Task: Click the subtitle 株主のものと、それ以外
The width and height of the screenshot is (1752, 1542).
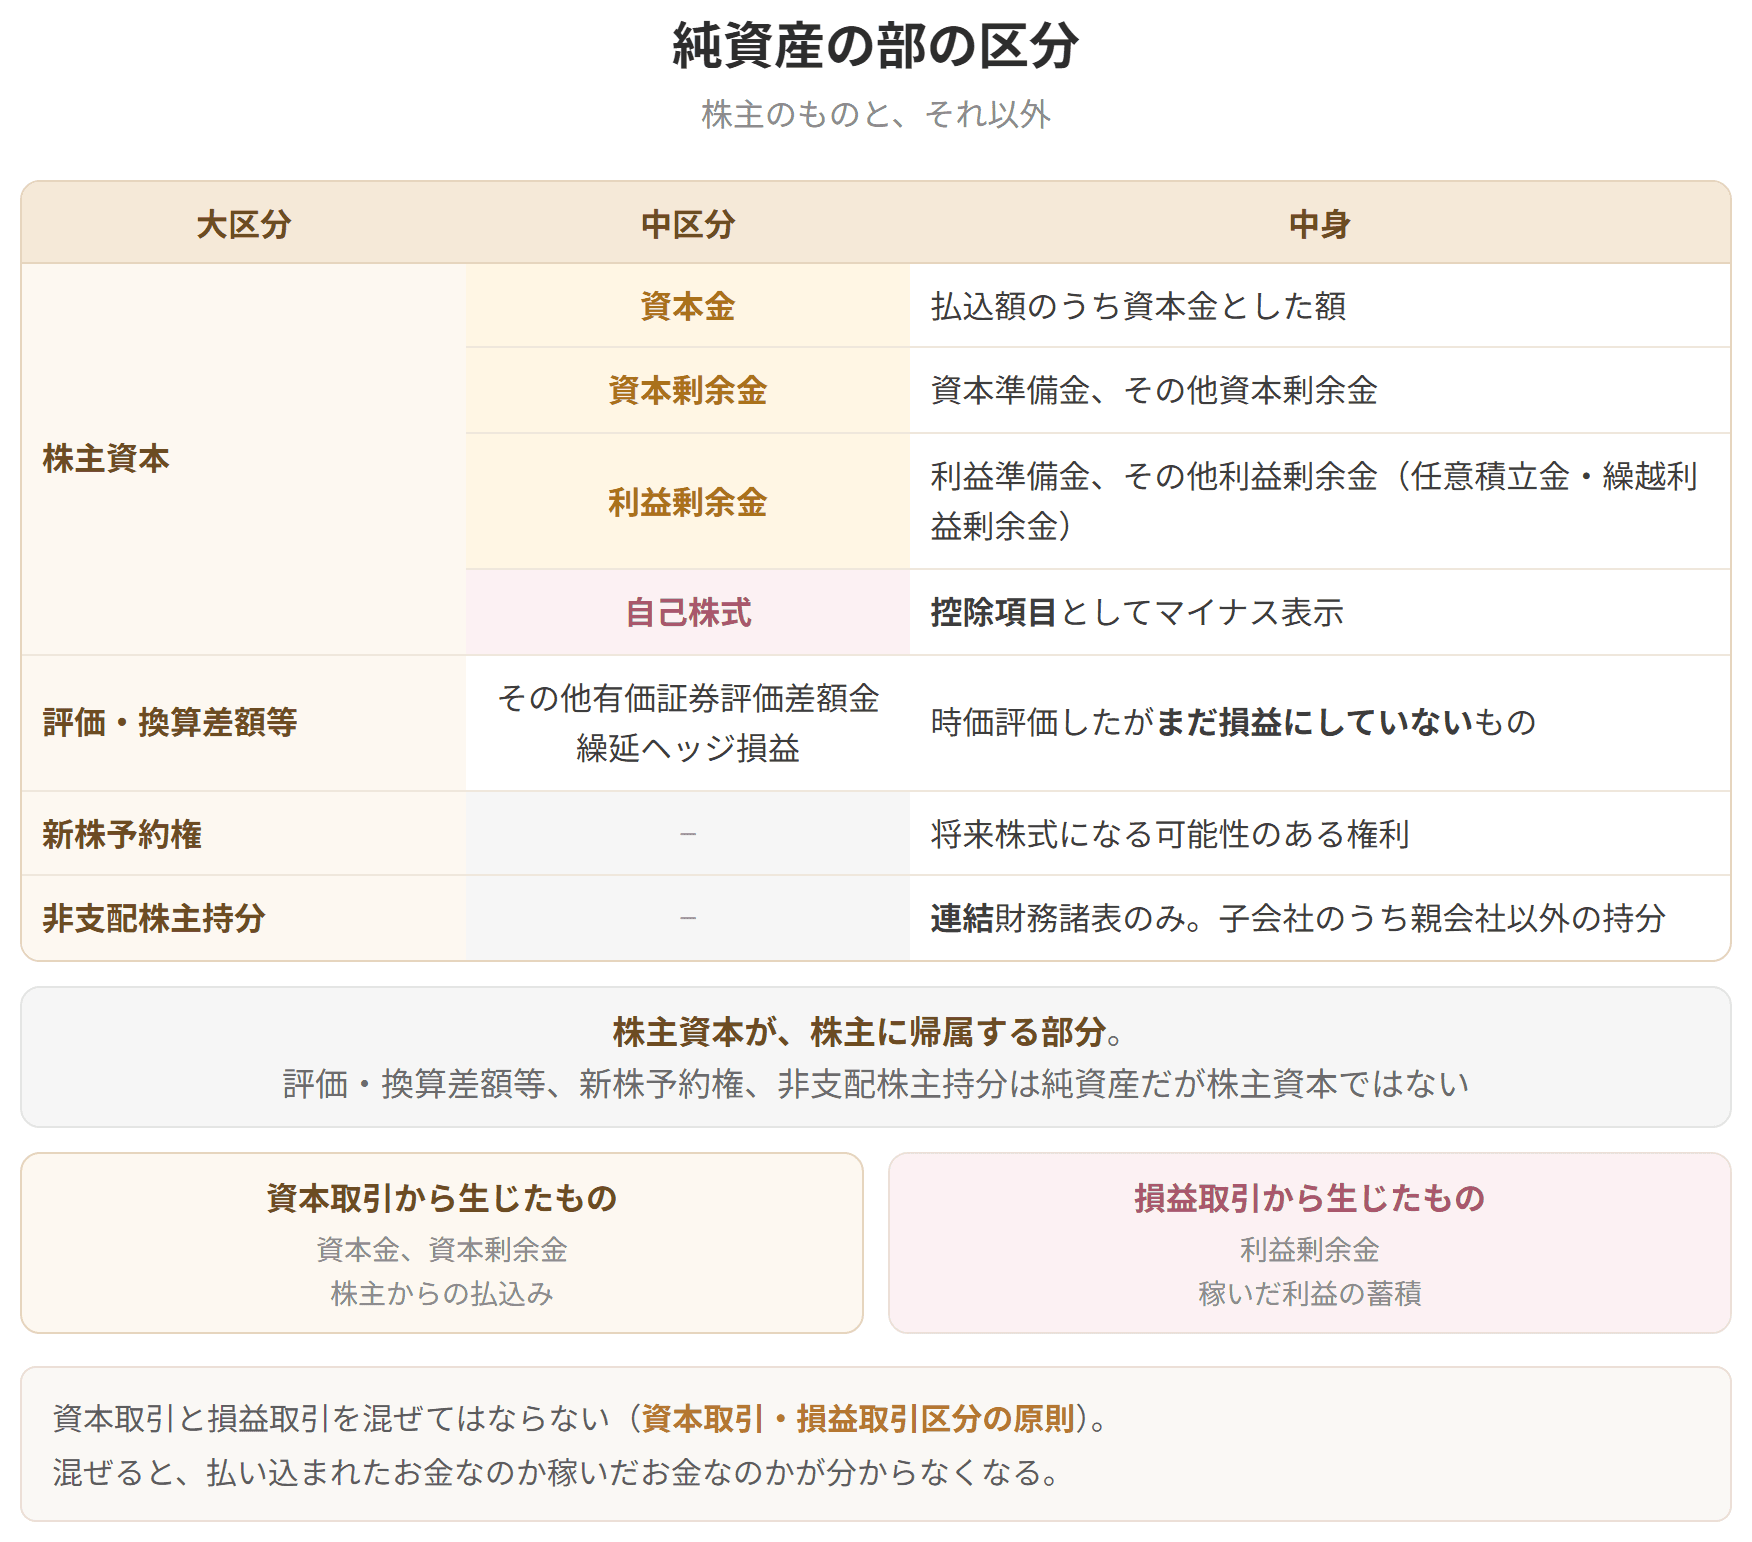Action: (x=875, y=114)
